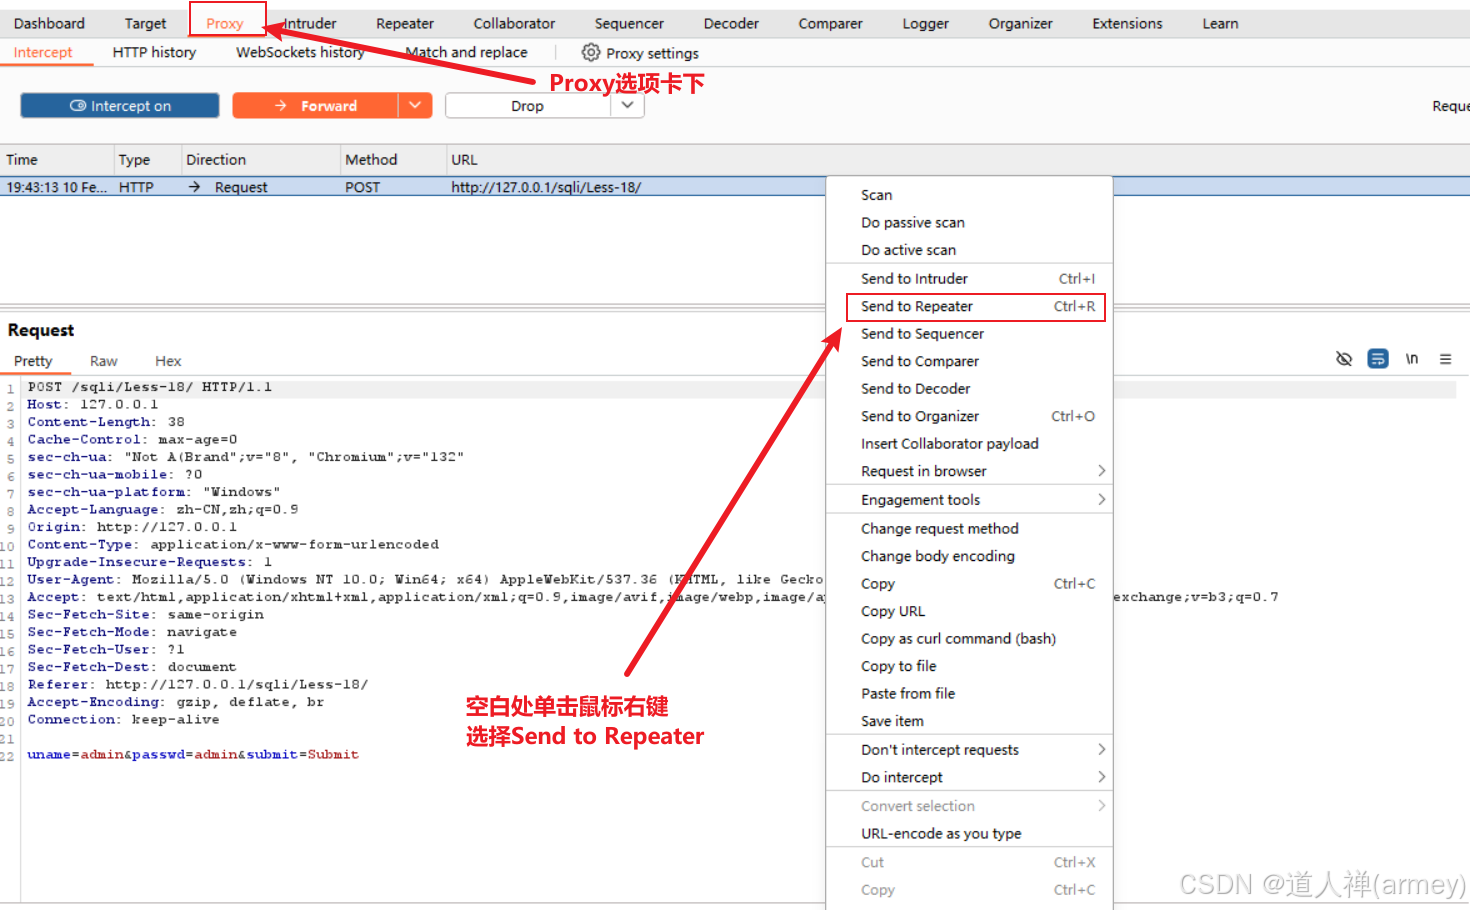
Task: Select Insert Collaborator payload entry
Action: click(969, 443)
